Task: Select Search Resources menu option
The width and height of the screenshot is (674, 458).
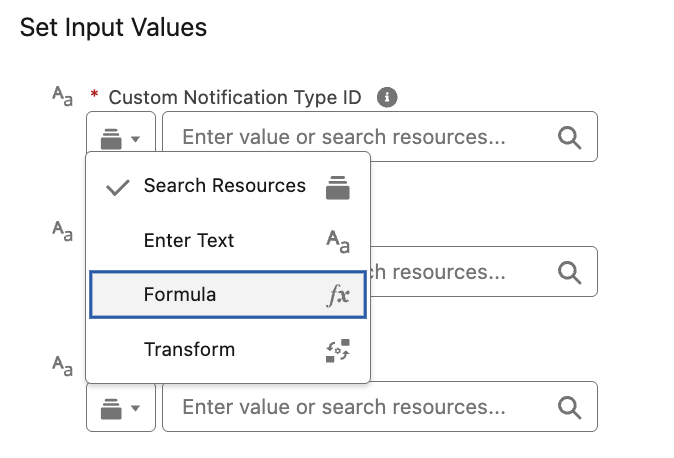Action: point(228,186)
